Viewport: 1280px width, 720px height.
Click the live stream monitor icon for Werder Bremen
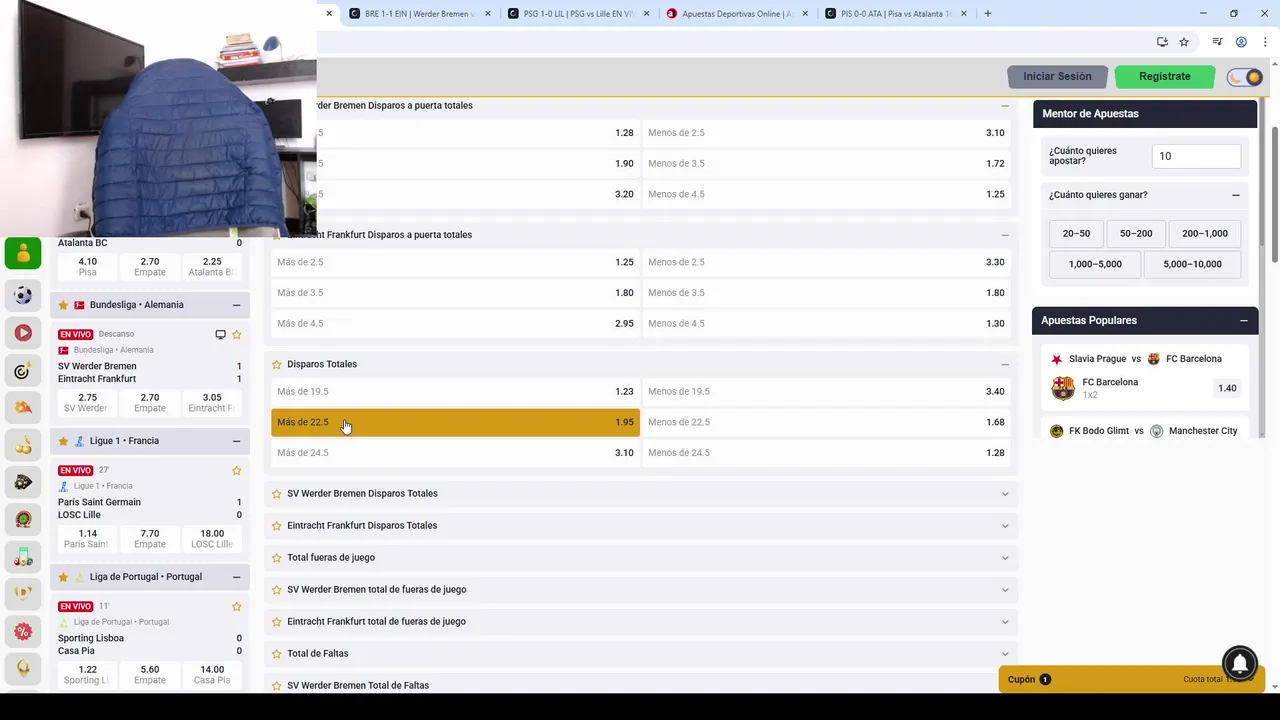[220, 334]
